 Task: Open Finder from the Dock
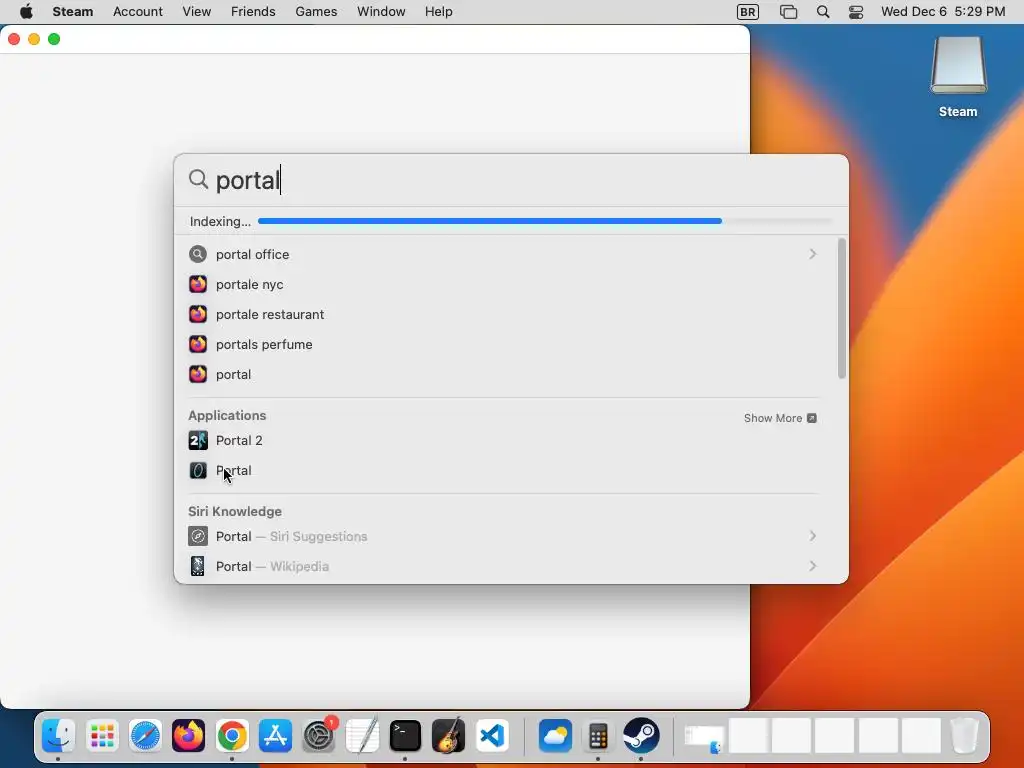[x=59, y=736]
